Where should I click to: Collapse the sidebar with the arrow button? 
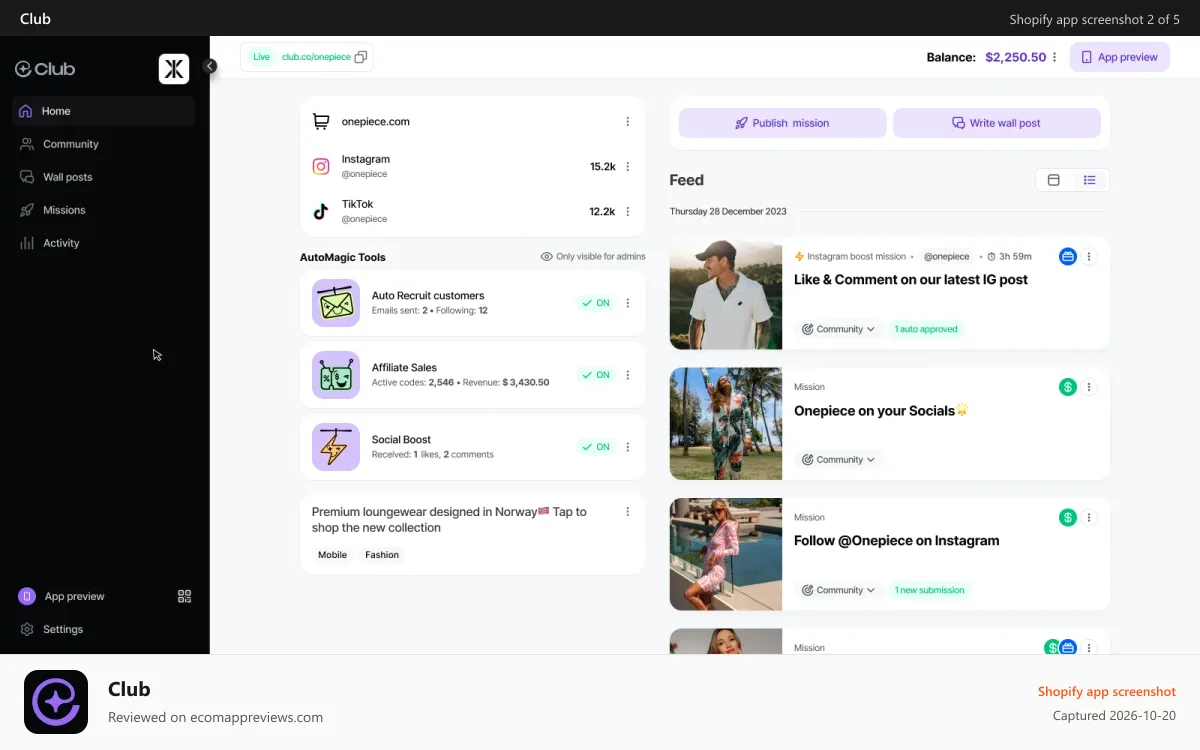point(210,66)
